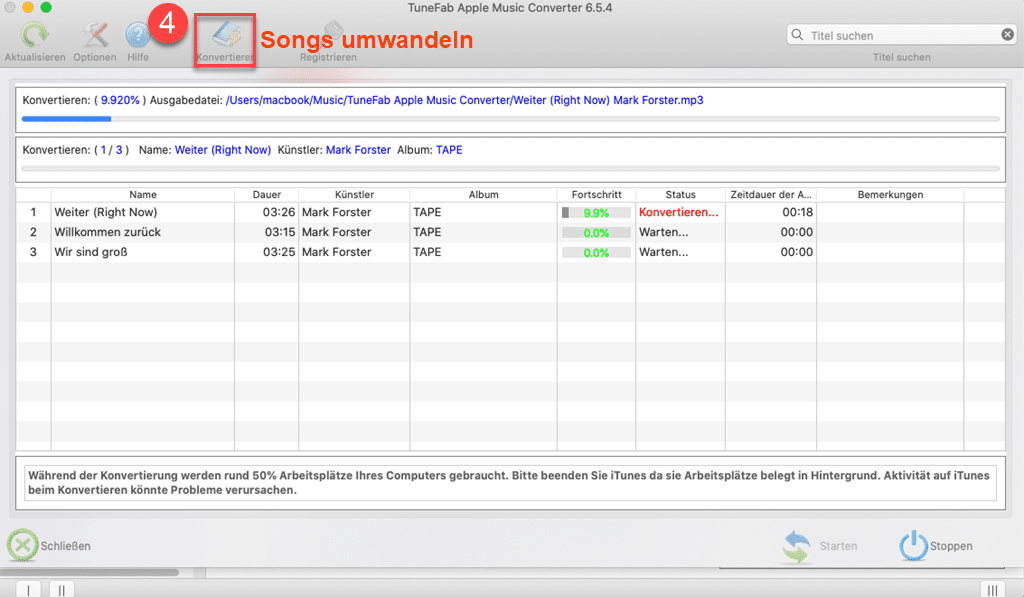
Task: Clear the search field with X icon
Action: pyautogui.click(x=1007, y=35)
